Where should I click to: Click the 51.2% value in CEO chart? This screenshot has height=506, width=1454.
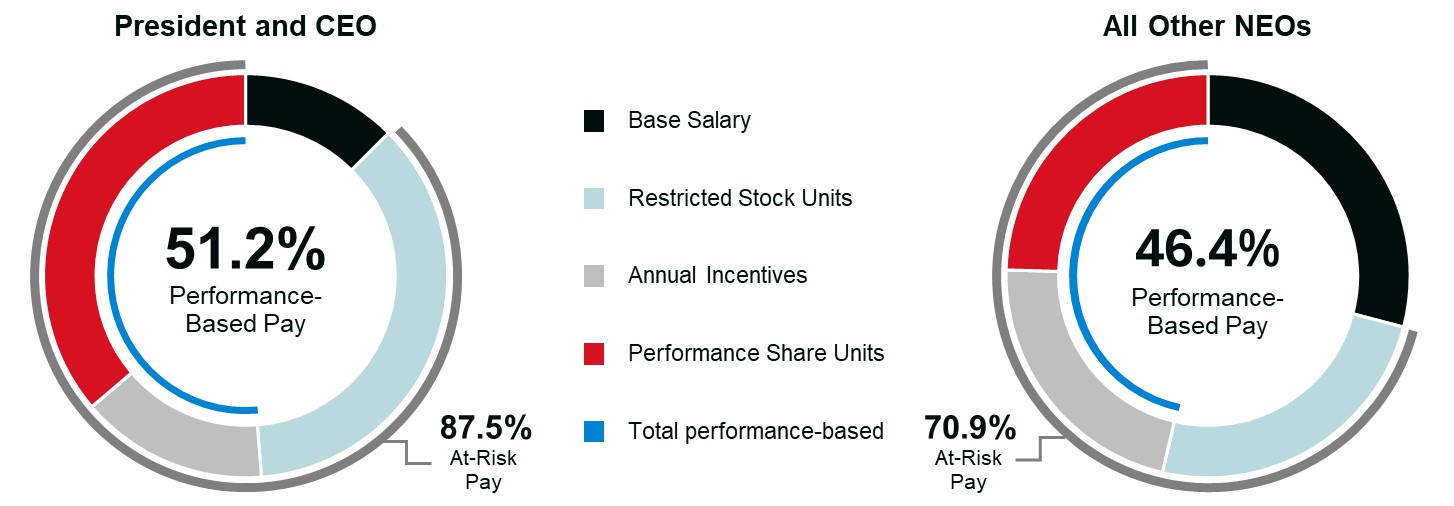tap(245, 249)
